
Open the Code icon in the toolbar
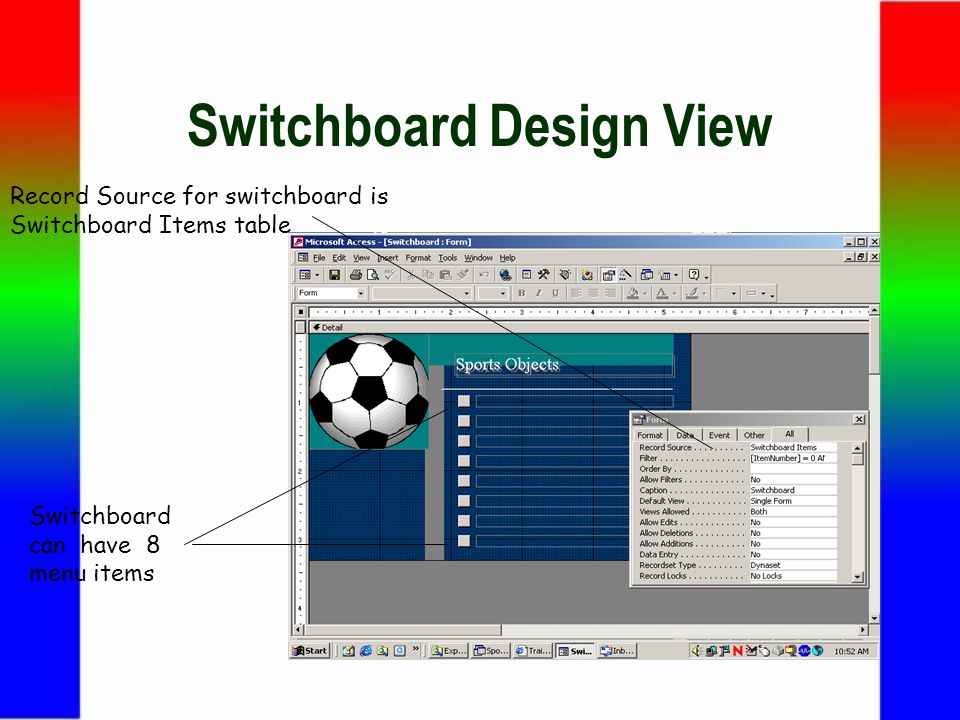587,275
